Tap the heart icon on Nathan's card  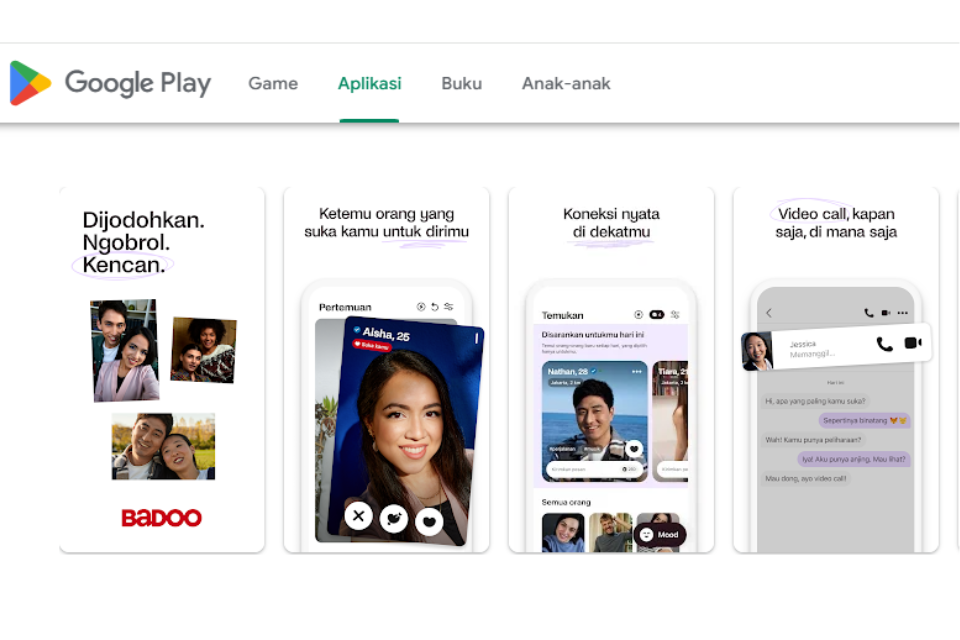coord(634,449)
